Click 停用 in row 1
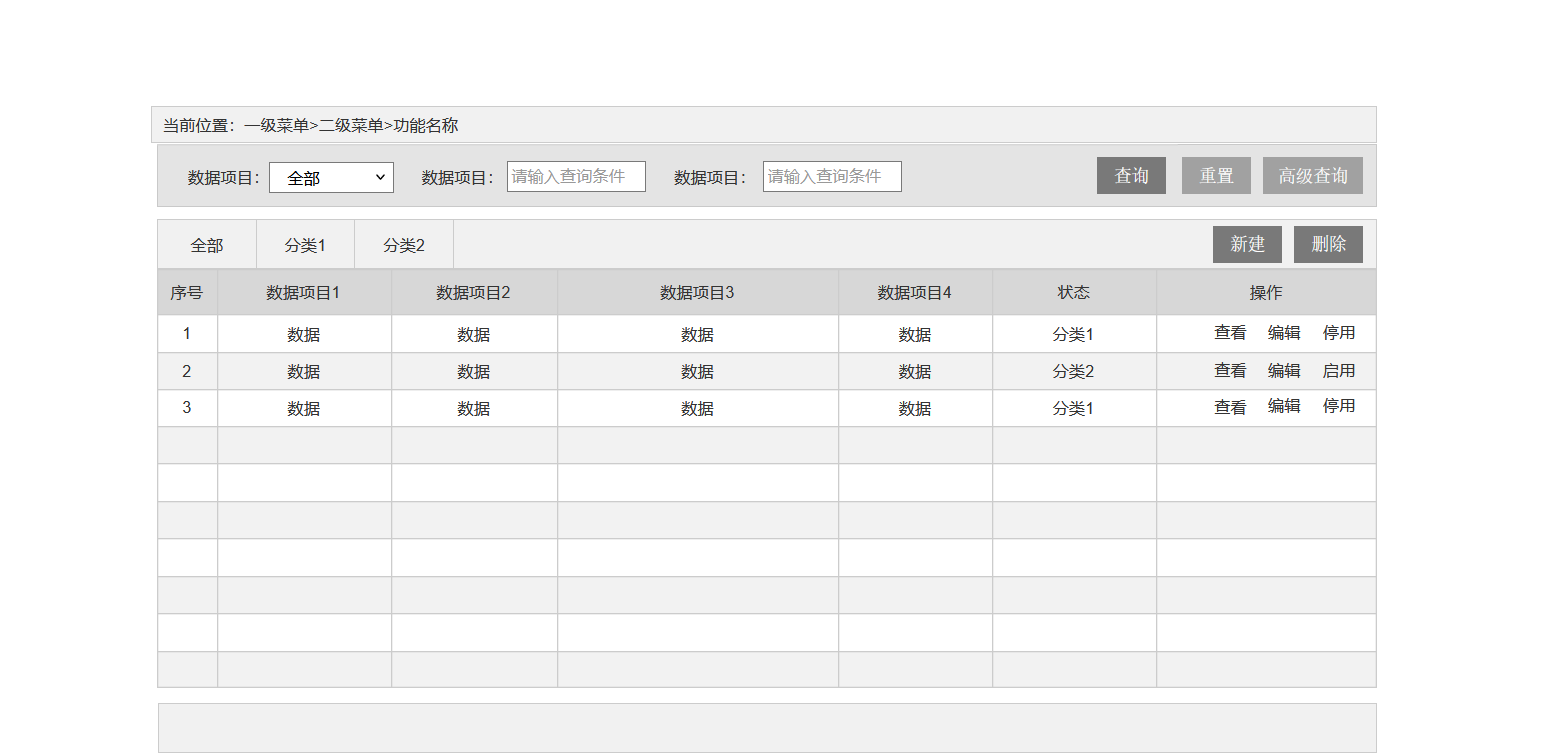 coord(1339,333)
